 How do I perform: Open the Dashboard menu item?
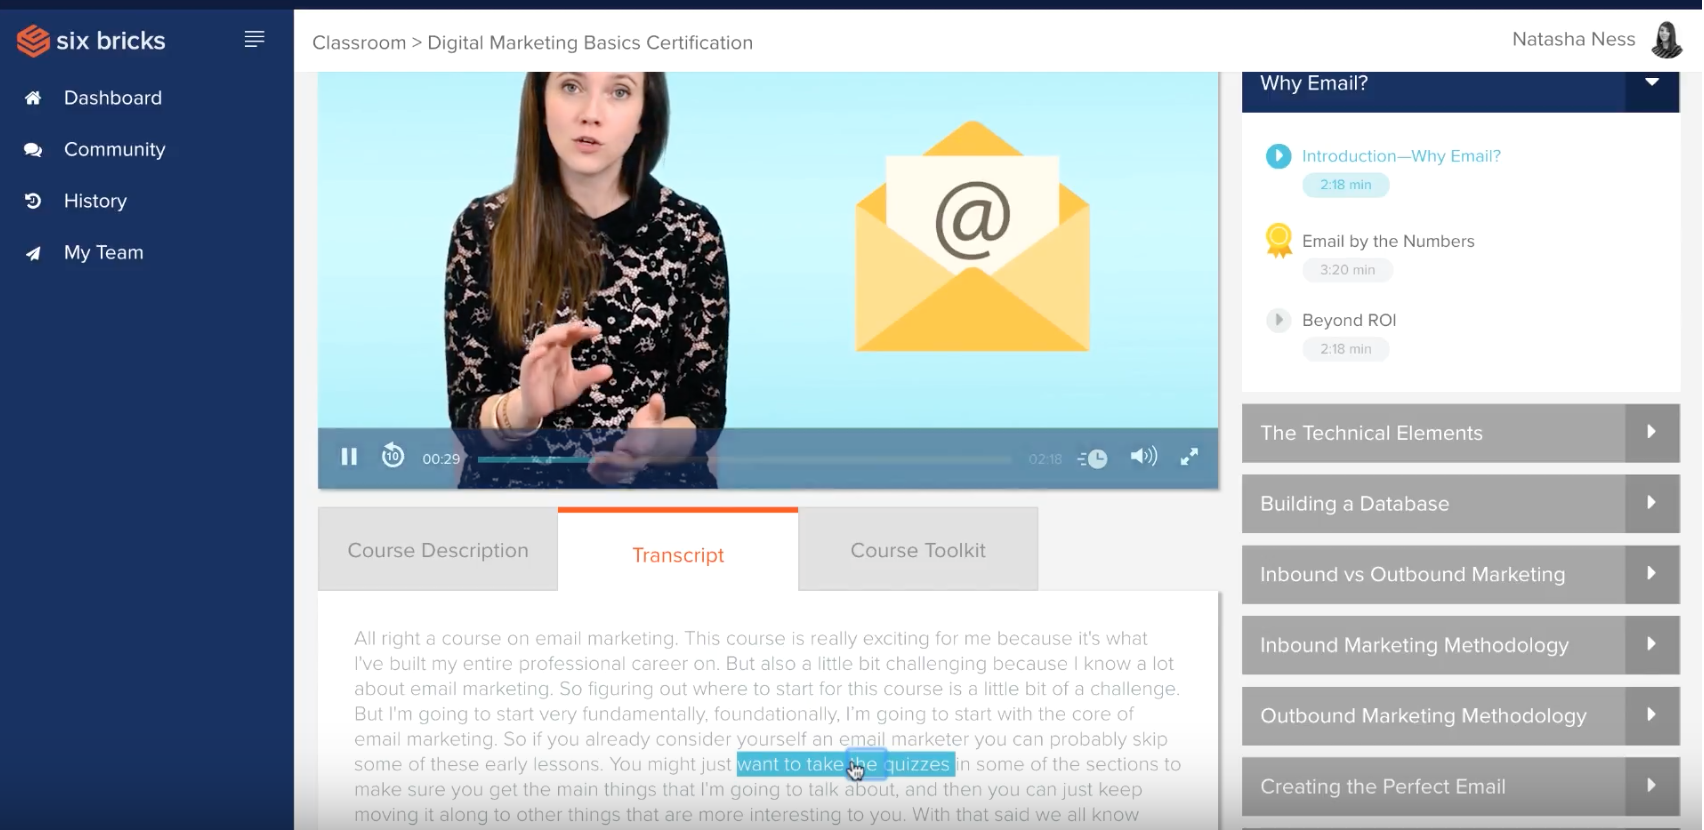pos(113,98)
